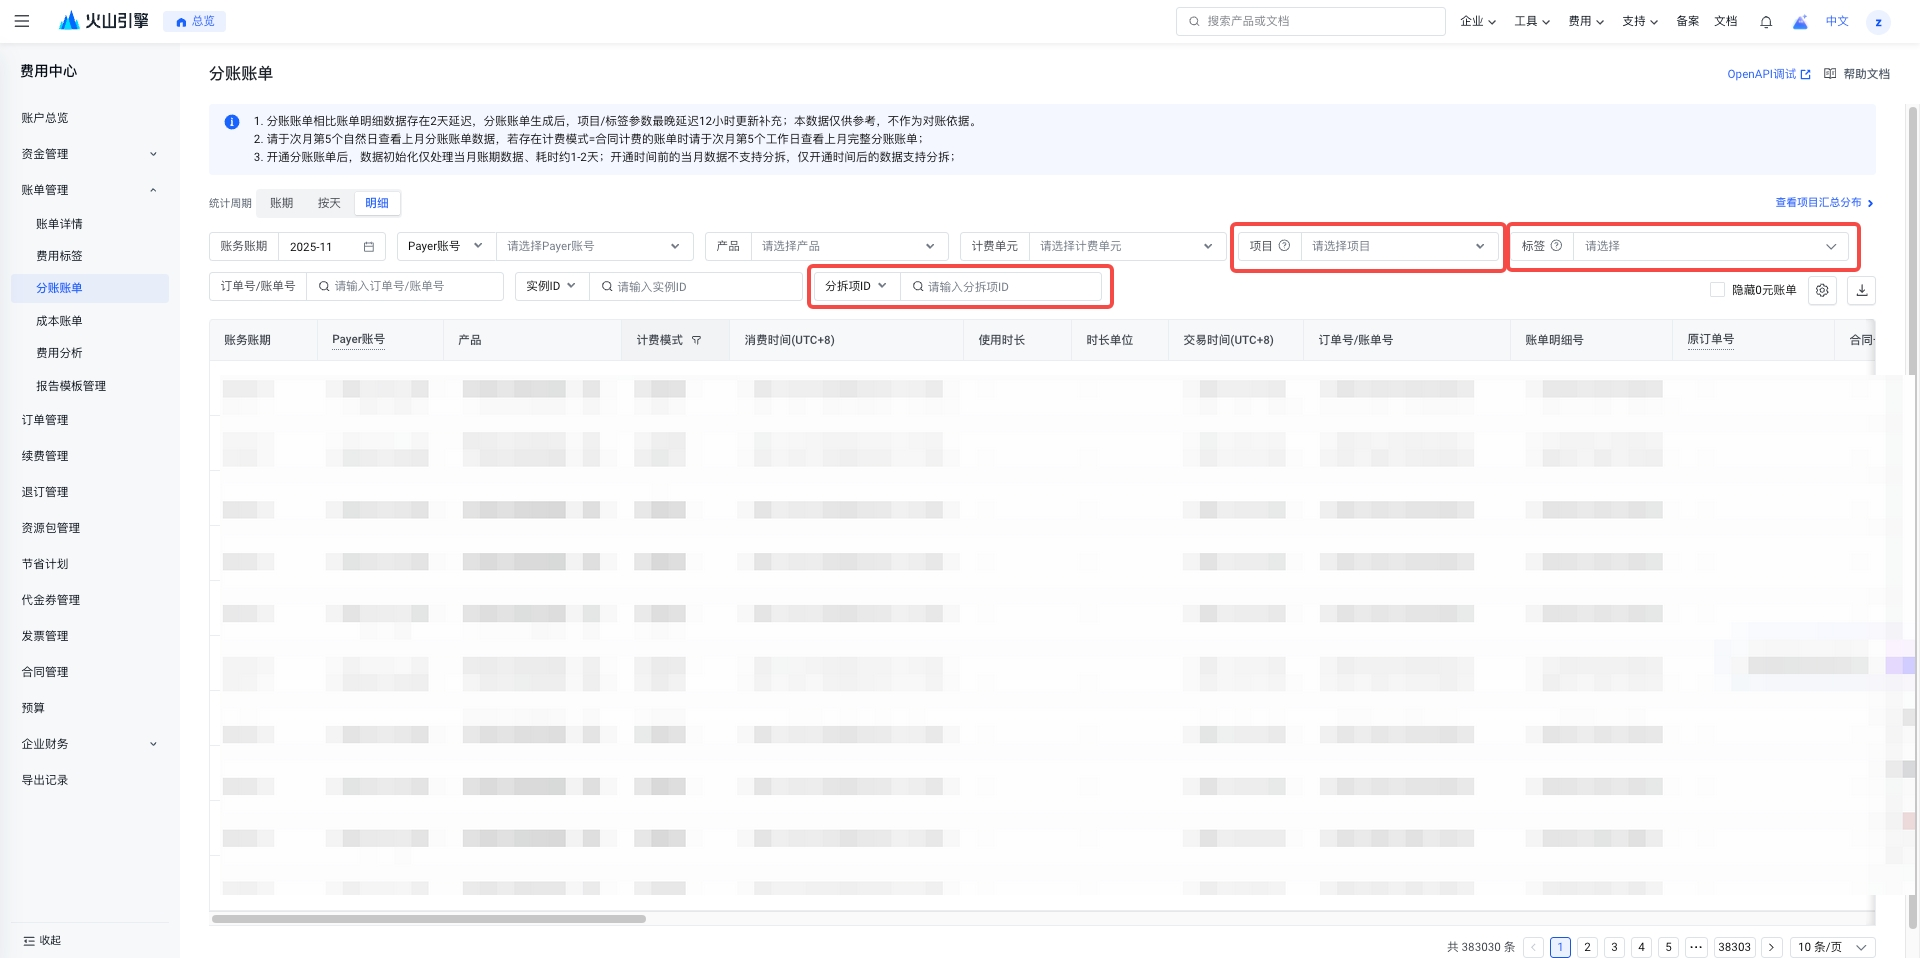The image size is (1920, 958).
Task: Click the table settings gear icon
Action: 1822,290
